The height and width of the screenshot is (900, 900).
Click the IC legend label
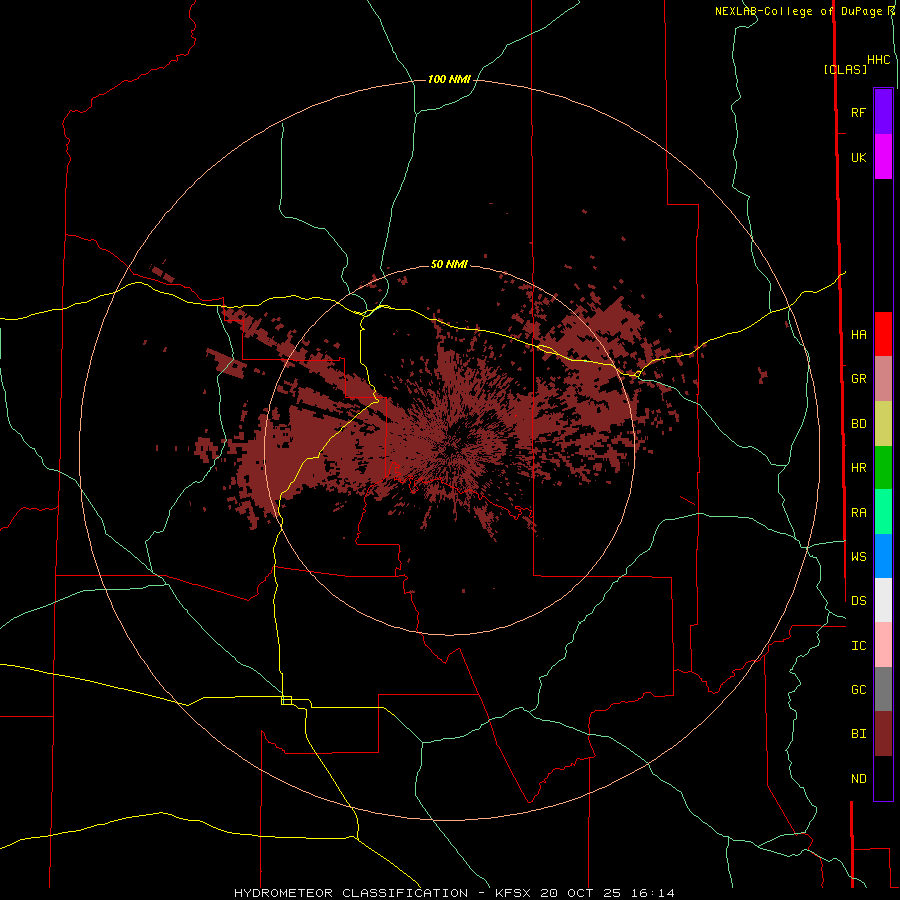[858, 646]
